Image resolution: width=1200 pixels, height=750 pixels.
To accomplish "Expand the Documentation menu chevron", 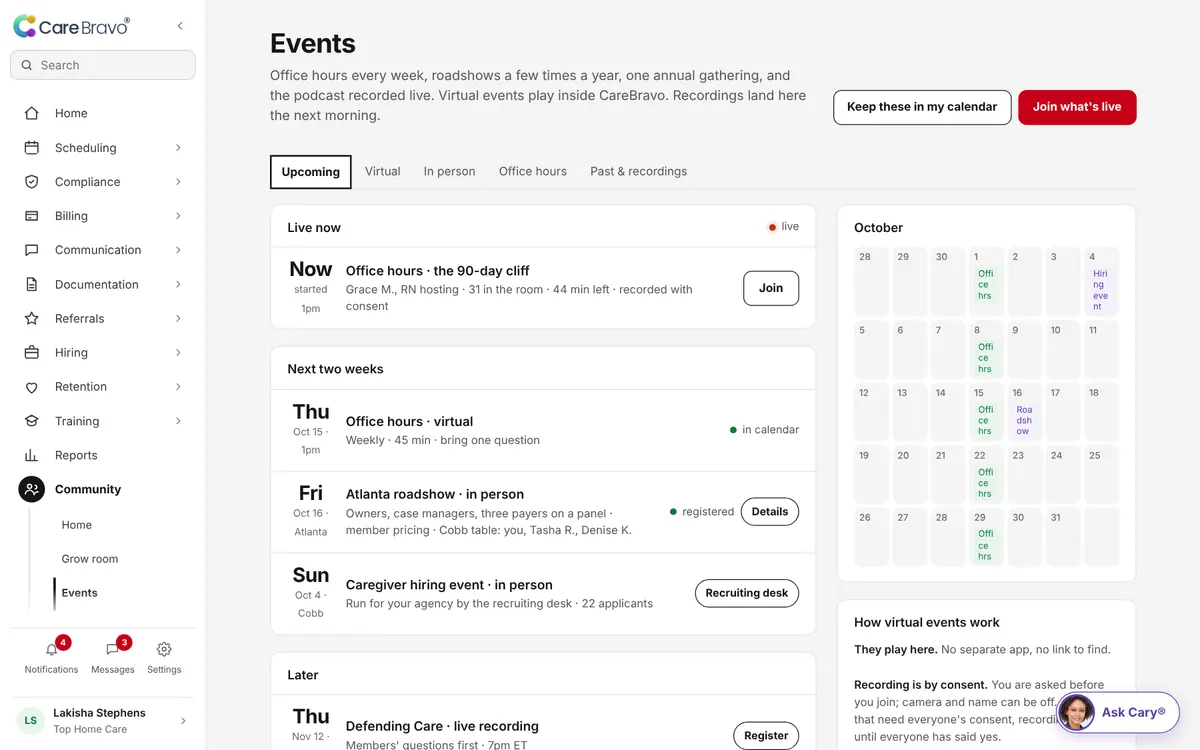I will (178, 284).
